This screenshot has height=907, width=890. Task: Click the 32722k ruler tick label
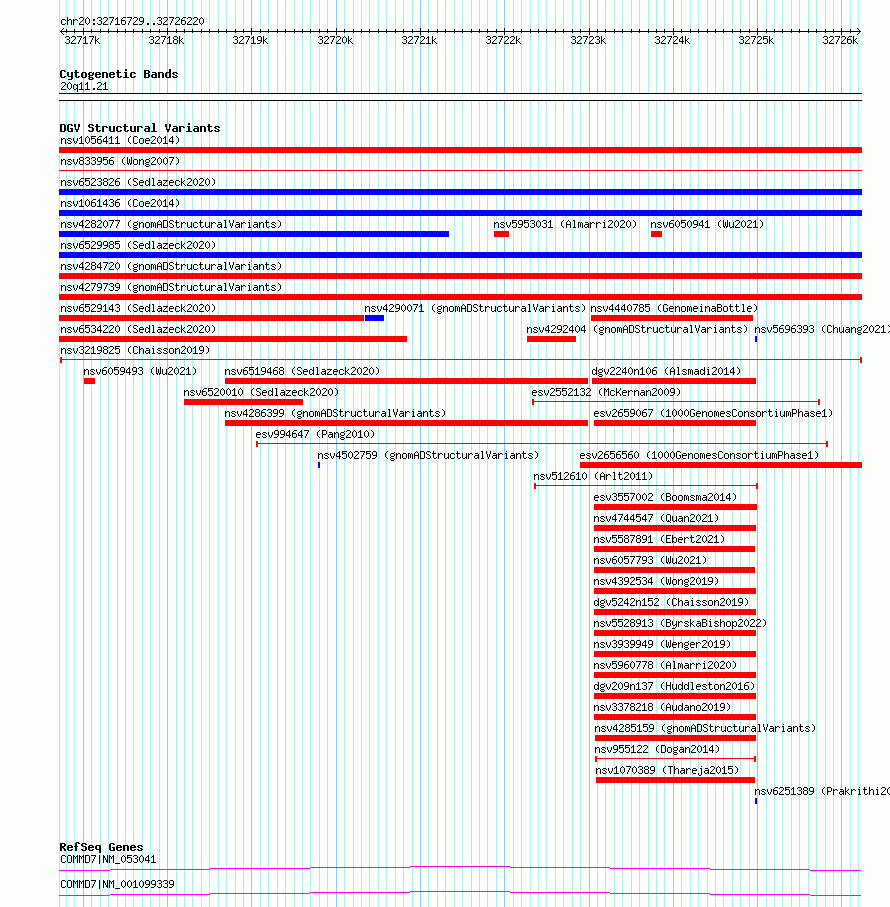503,40
